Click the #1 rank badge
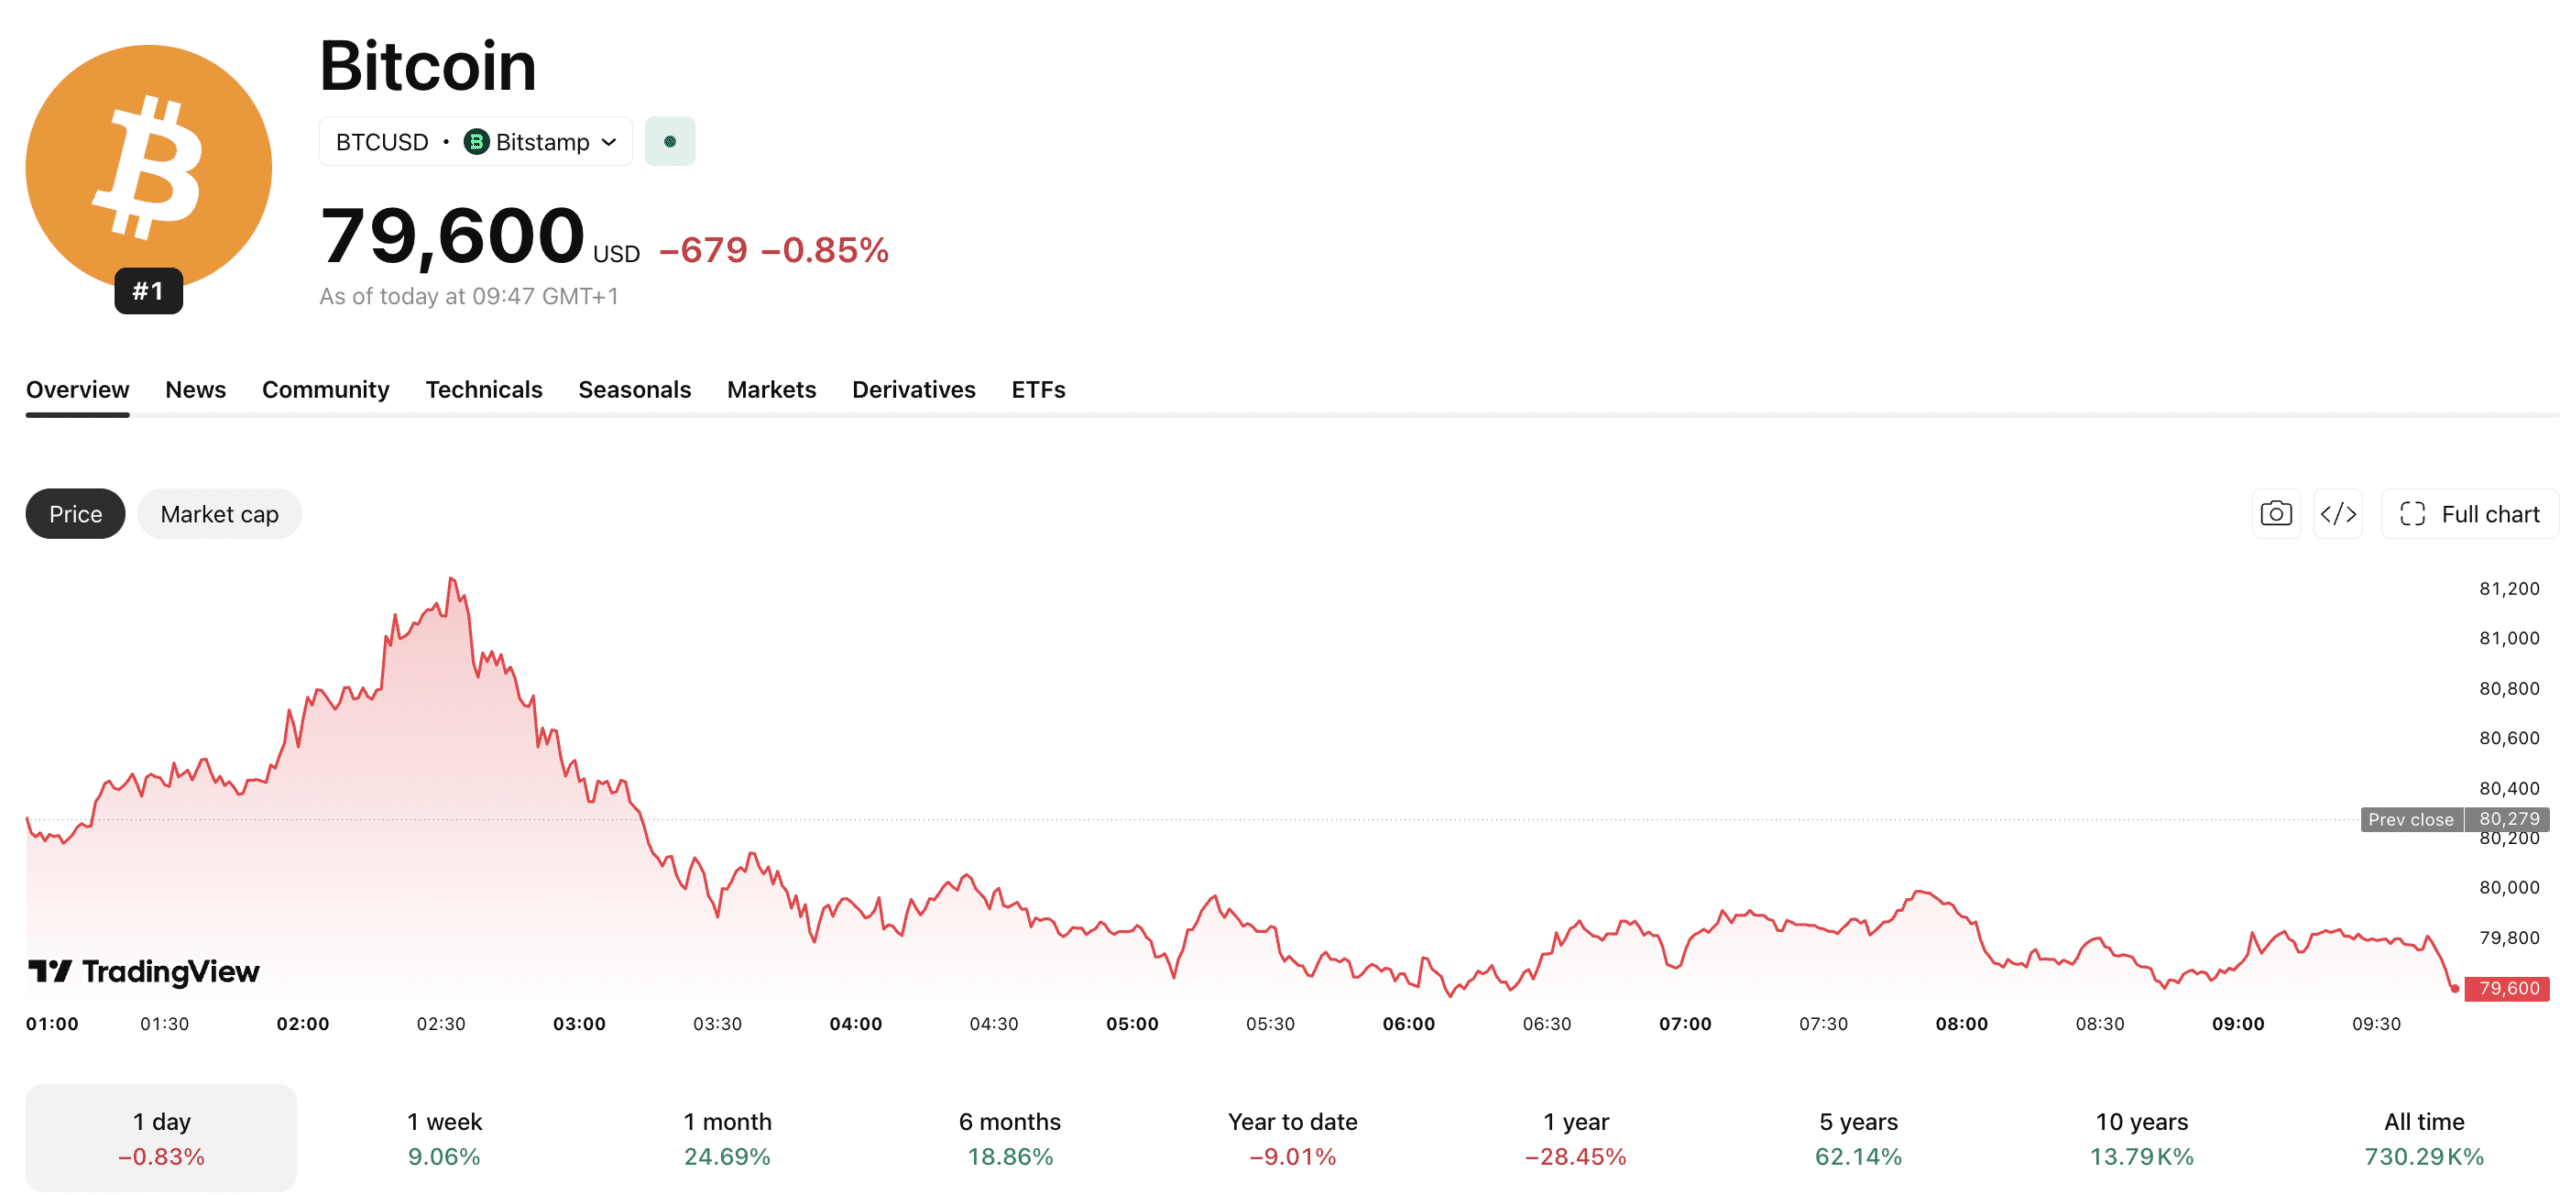2560x1195 pixels. [148, 291]
